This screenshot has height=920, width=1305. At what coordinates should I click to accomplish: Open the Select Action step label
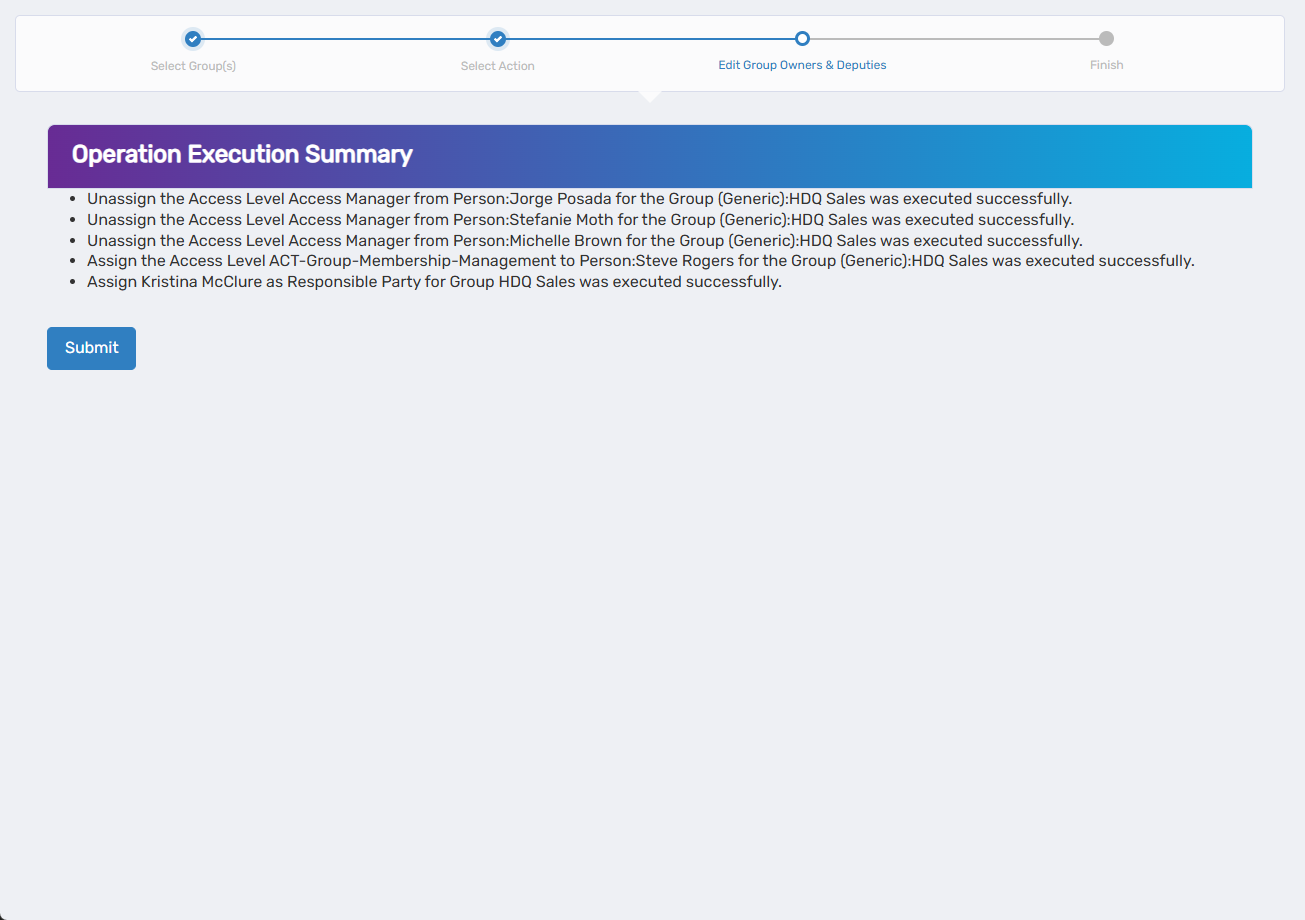click(497, 66)
